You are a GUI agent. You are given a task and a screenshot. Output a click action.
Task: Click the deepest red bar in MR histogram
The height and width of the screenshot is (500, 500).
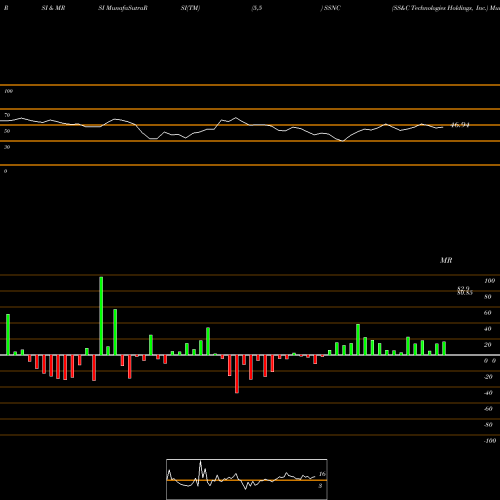coord(237,374)
